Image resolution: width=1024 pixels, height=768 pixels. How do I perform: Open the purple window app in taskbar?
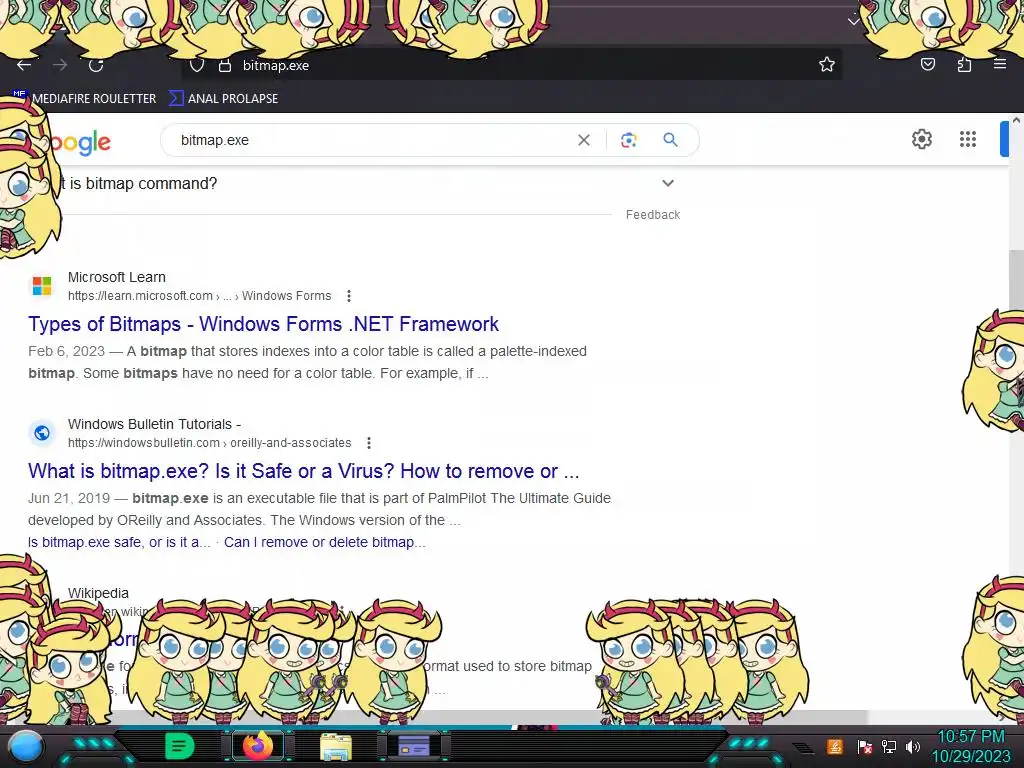tap(413, 745)
